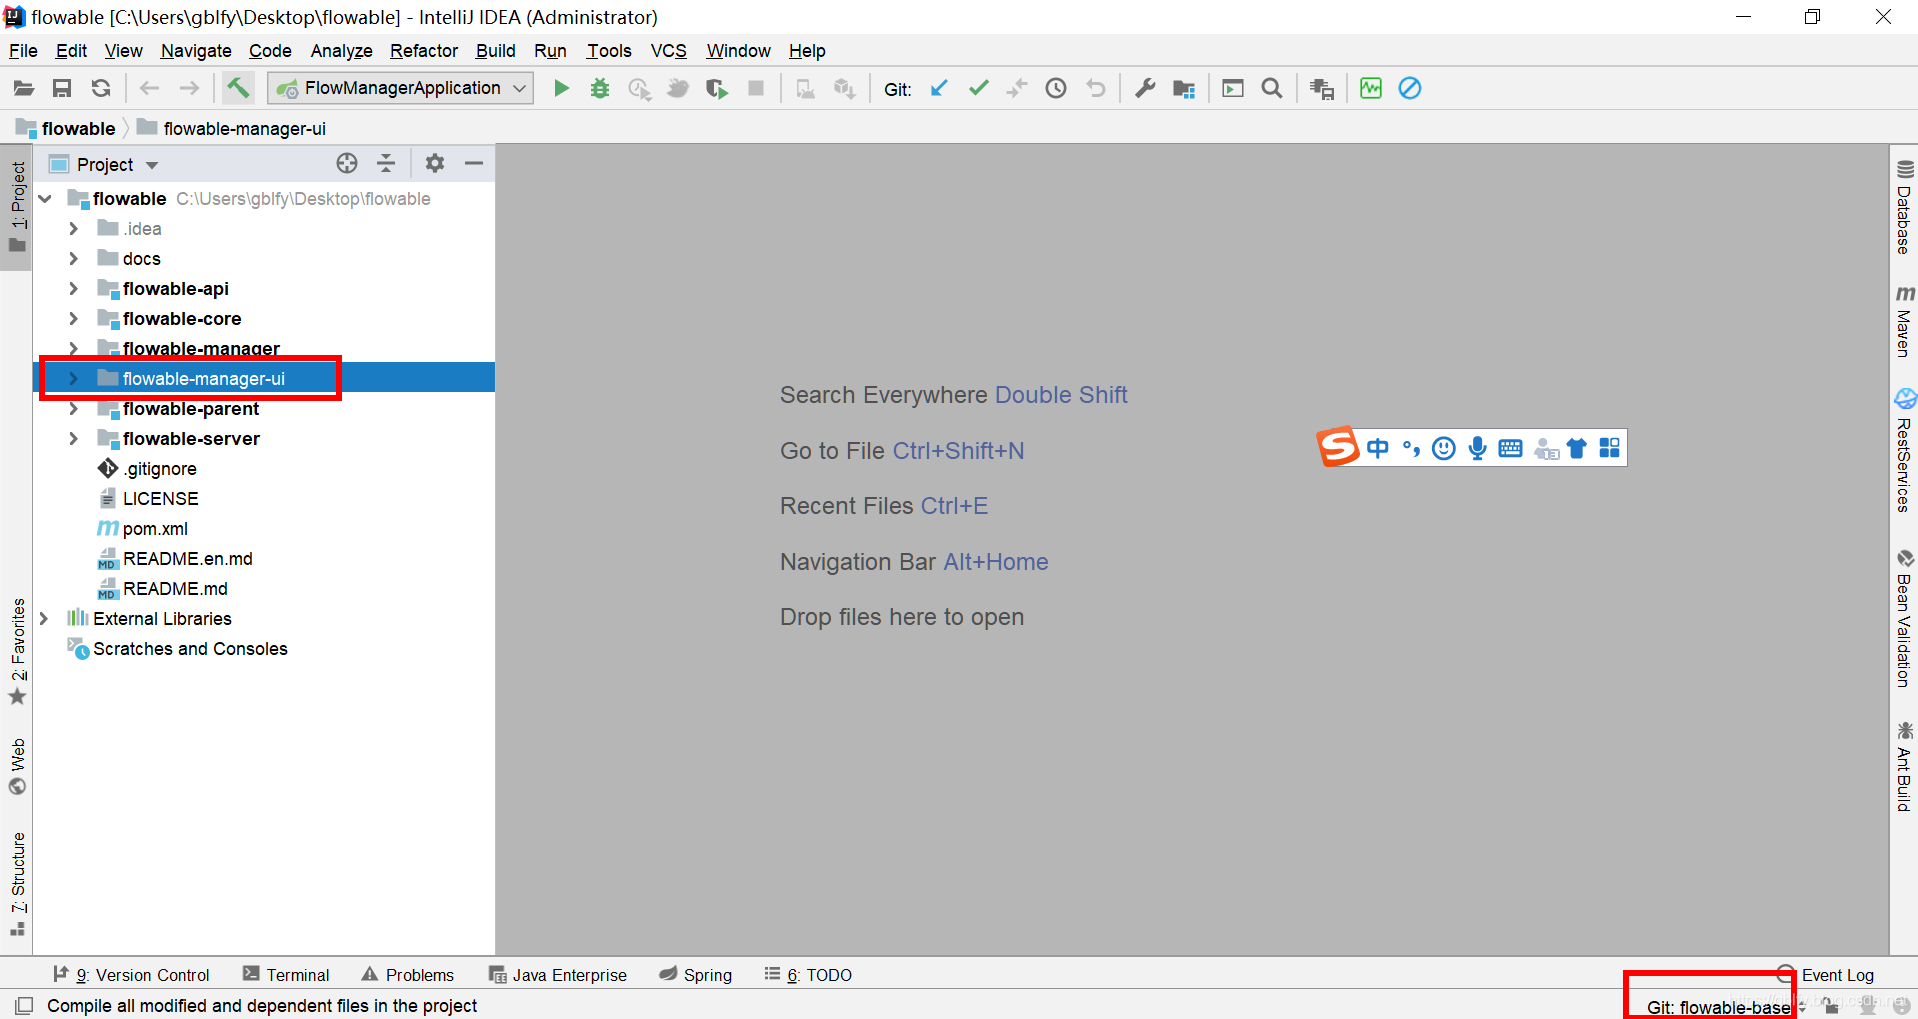Open the Build menu
This screenshot has width=1918, height=1019.
coord(496,51)
